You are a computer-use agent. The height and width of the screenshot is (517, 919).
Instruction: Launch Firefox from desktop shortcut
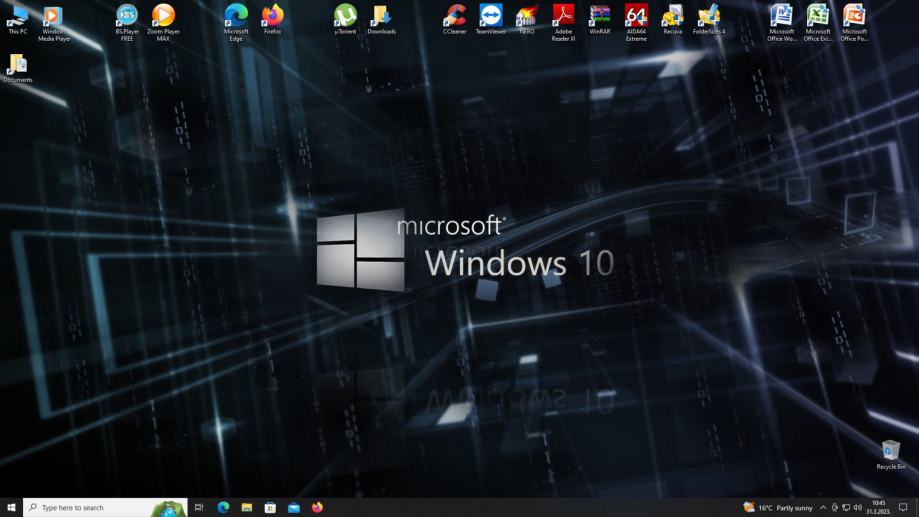click(272, 19)
